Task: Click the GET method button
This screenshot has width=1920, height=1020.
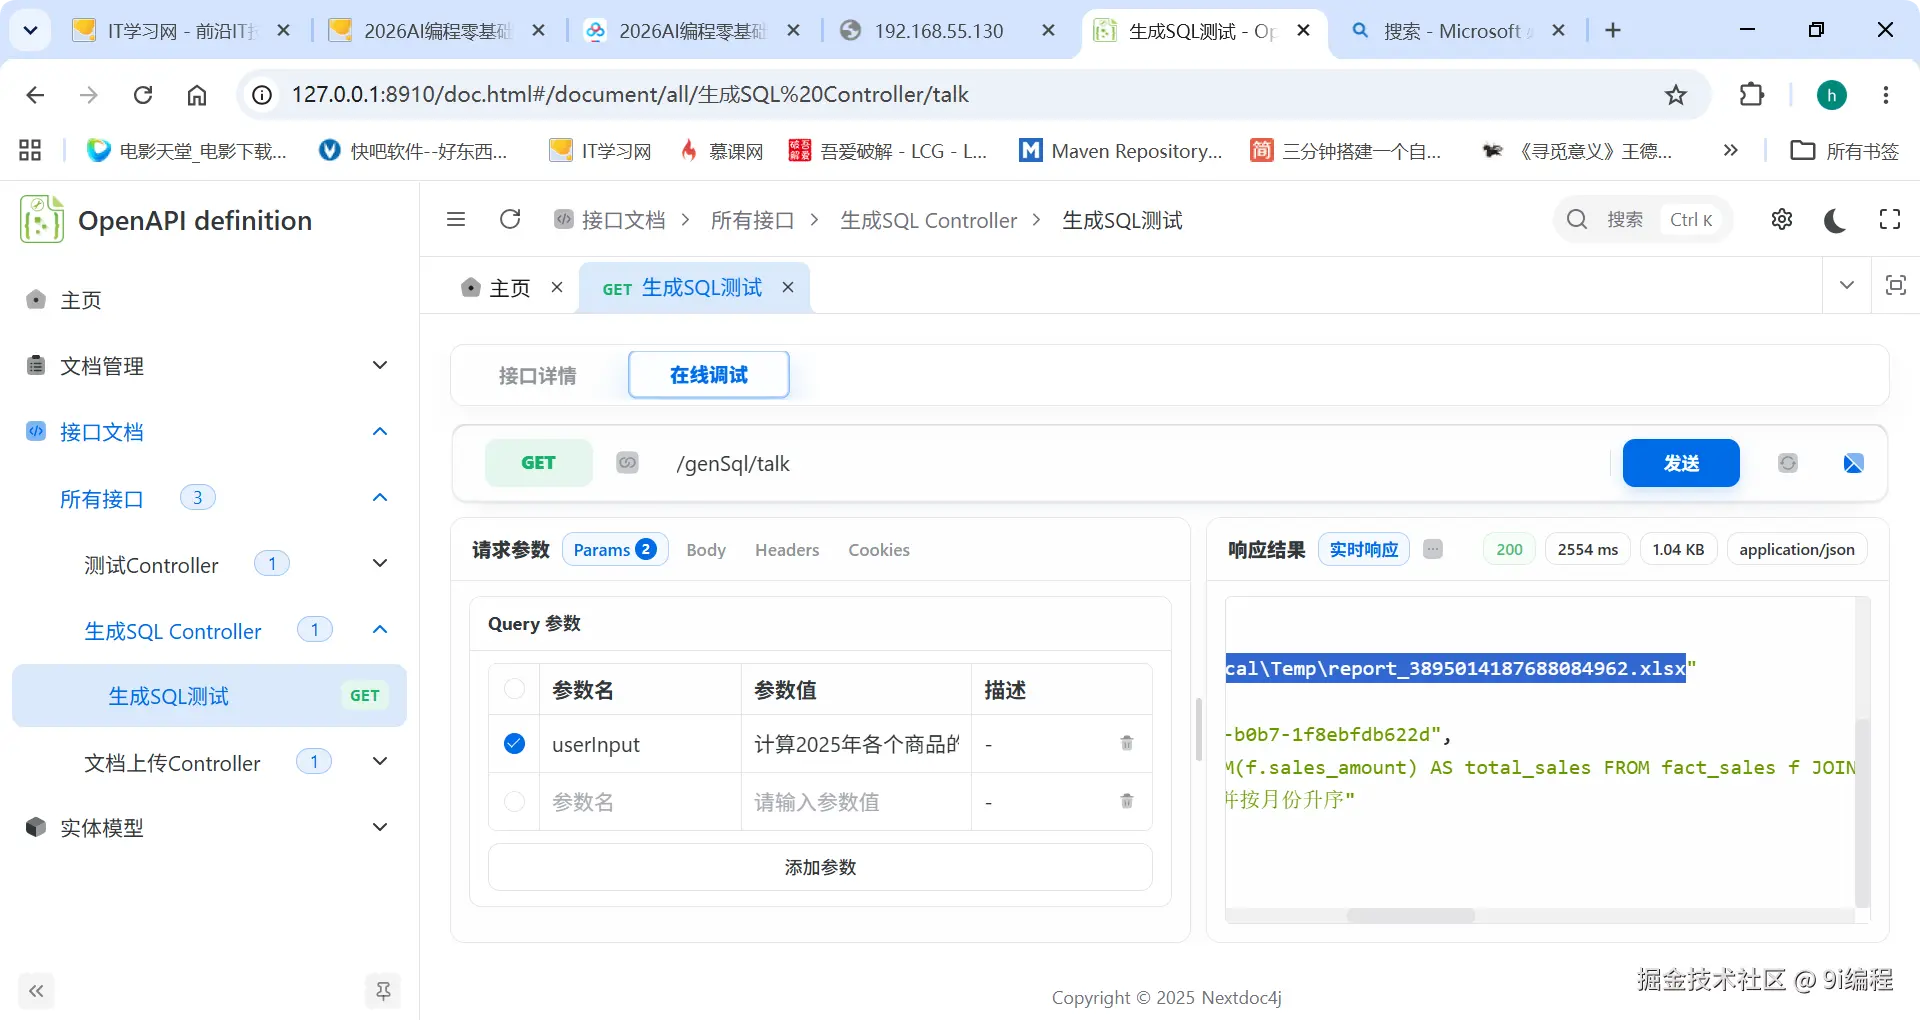Action: [x=538, y=463]
